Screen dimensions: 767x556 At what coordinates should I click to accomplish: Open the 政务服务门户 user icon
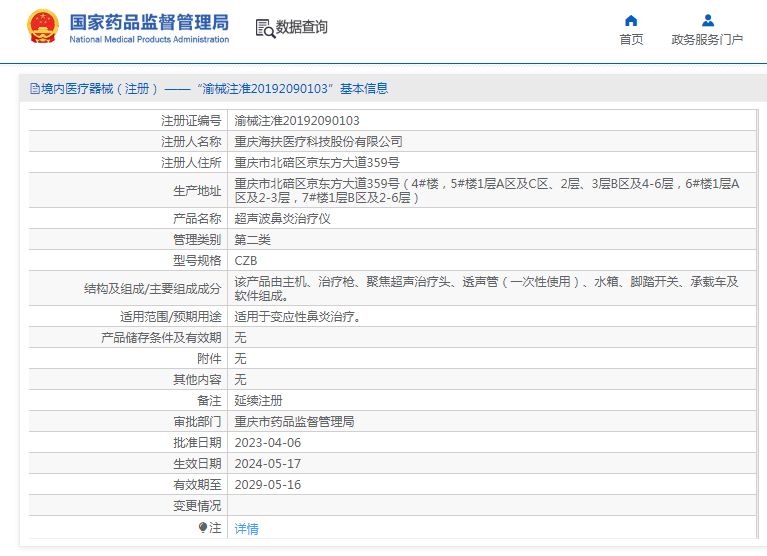pos(707,21)
